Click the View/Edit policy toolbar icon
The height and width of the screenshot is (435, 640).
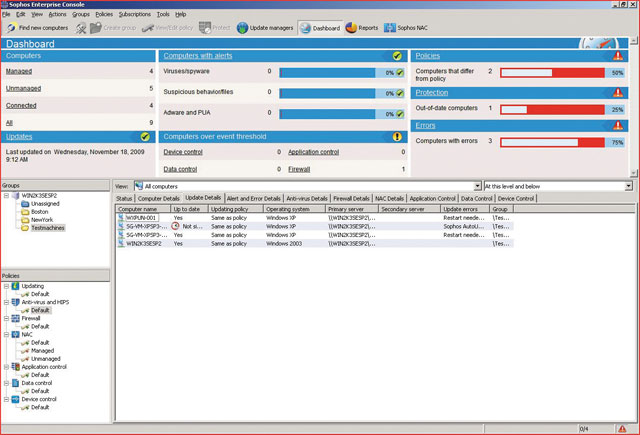(148, 28)
